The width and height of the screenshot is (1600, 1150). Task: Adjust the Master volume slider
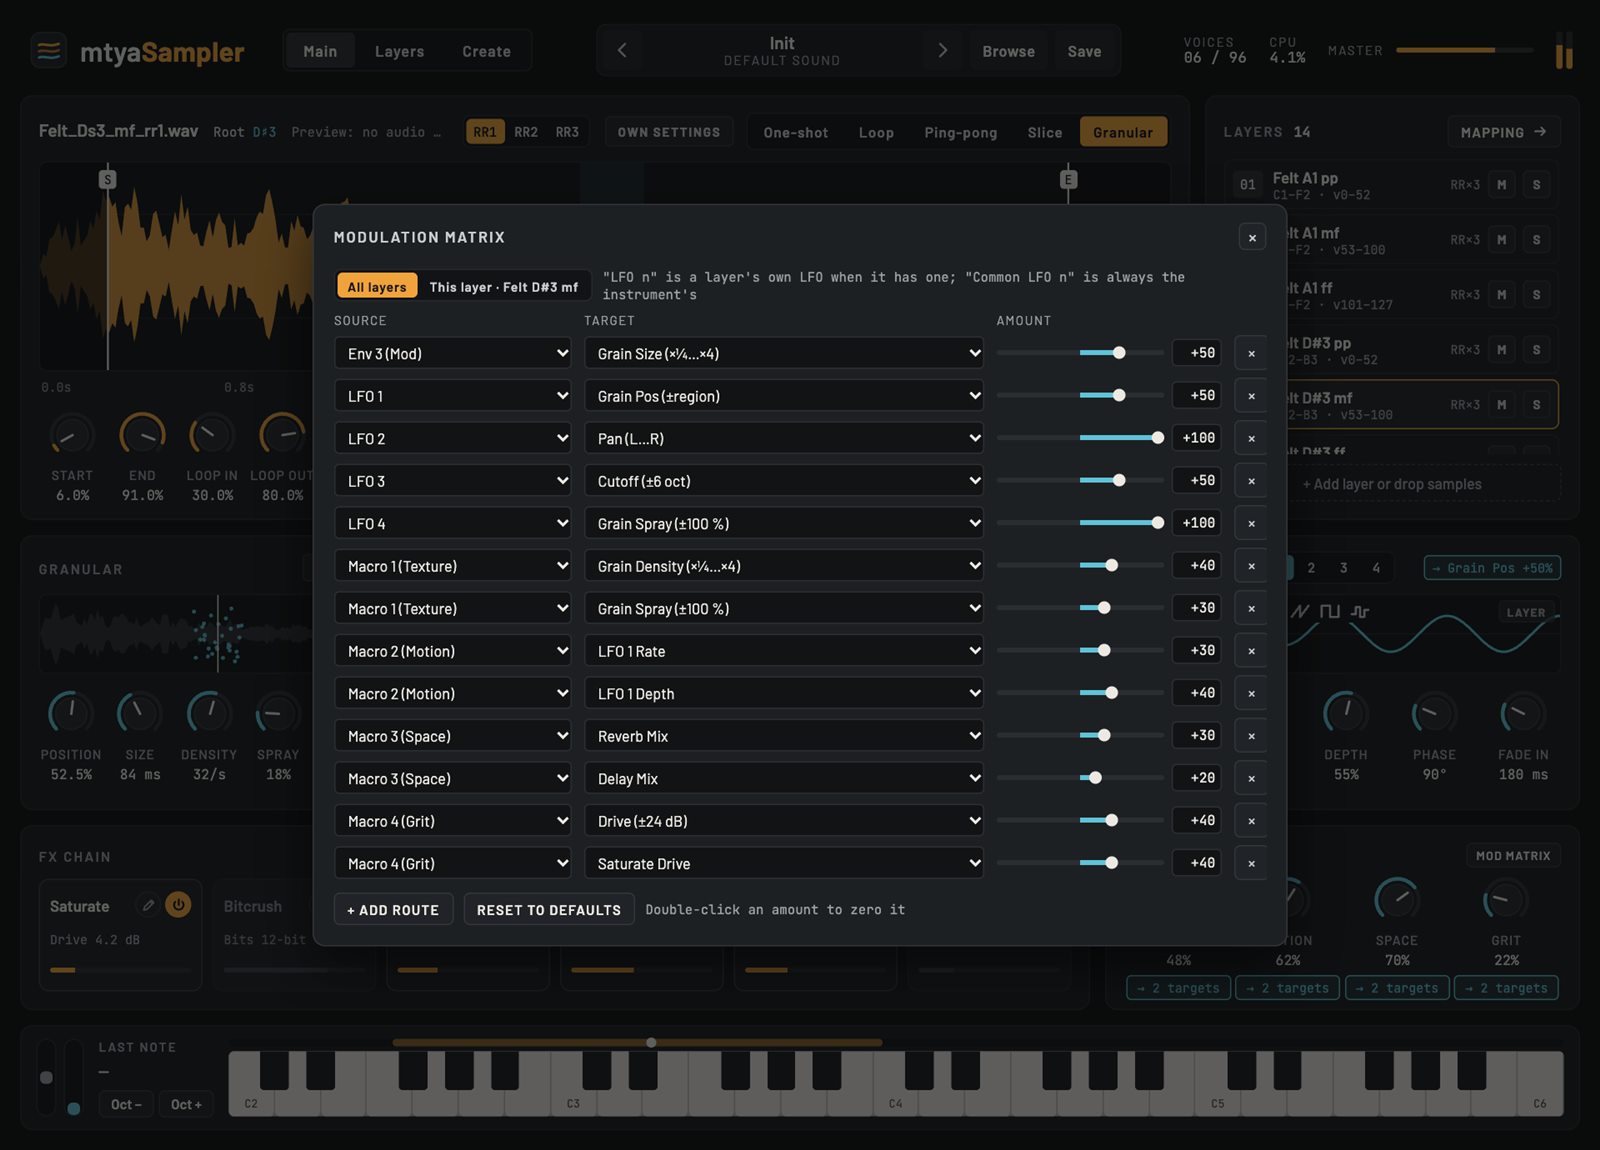1464,50
